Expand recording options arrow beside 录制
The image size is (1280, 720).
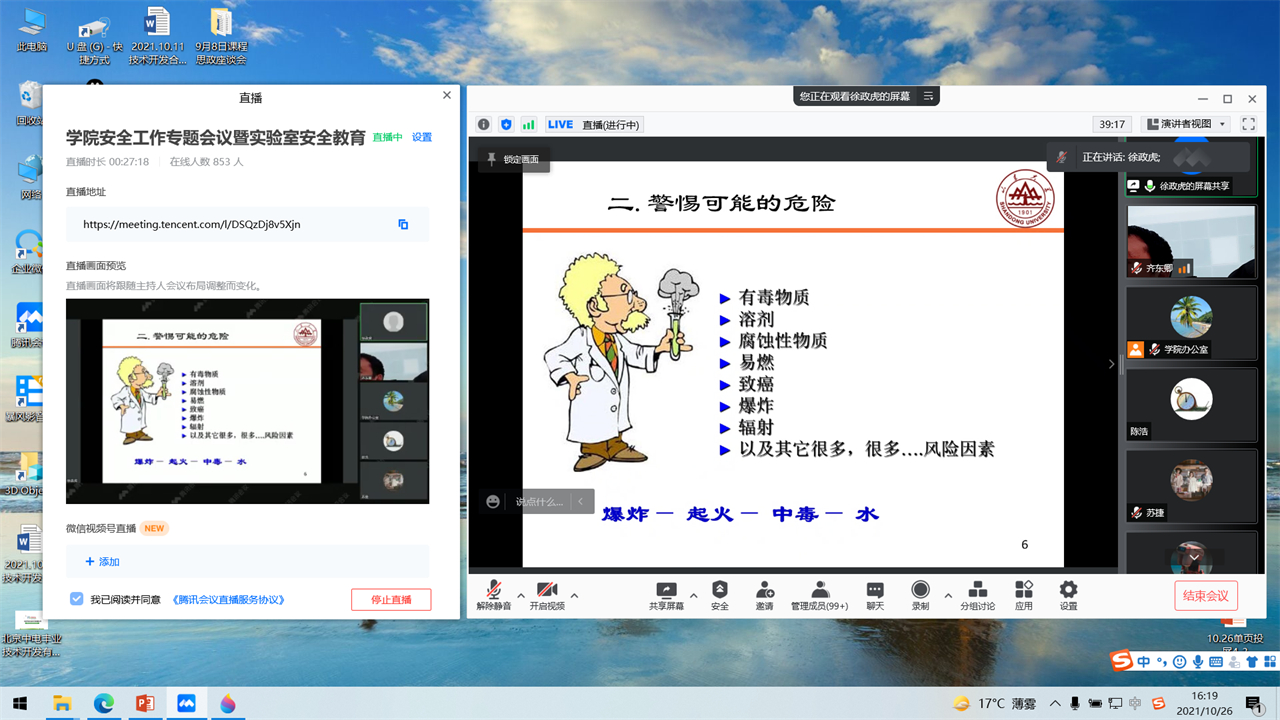pos(948,596)
